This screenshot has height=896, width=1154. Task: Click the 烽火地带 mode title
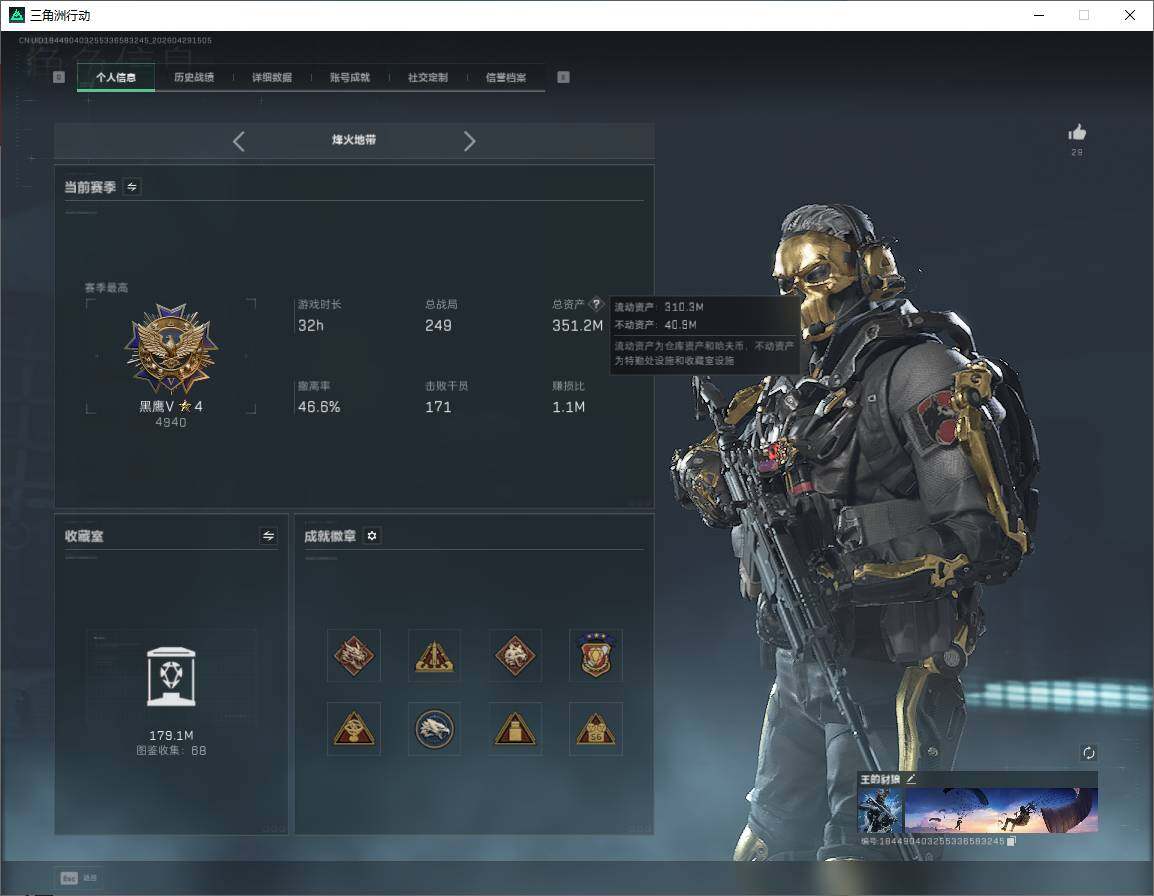(354, 140)
